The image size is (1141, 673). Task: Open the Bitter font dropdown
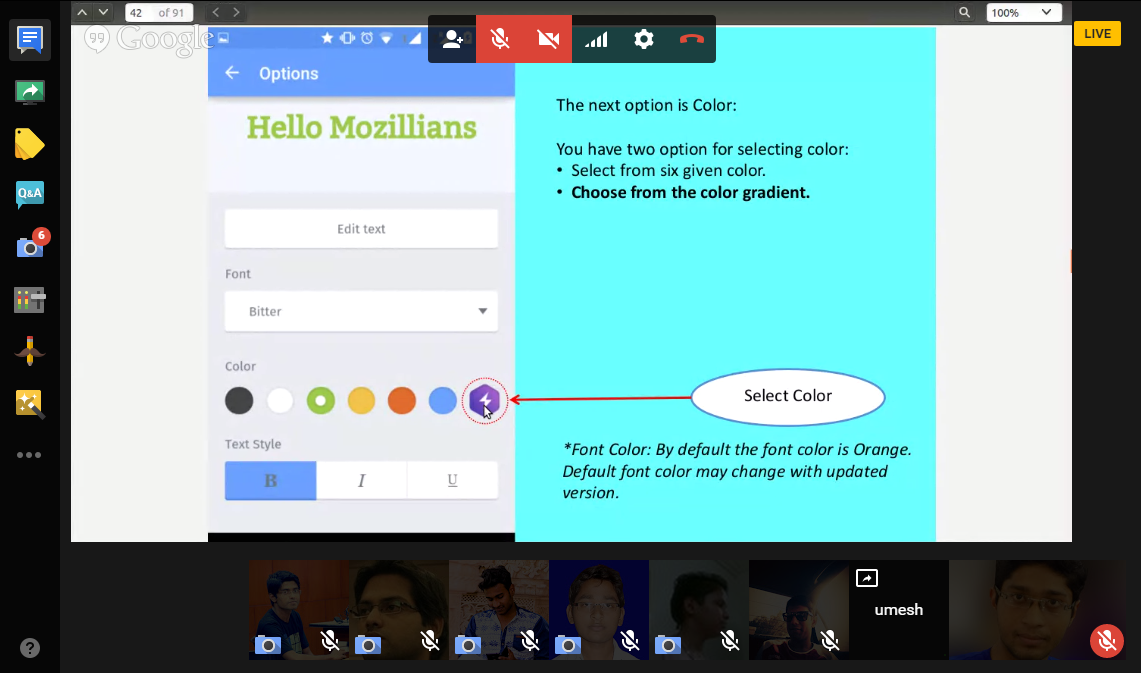click(361, 311)
